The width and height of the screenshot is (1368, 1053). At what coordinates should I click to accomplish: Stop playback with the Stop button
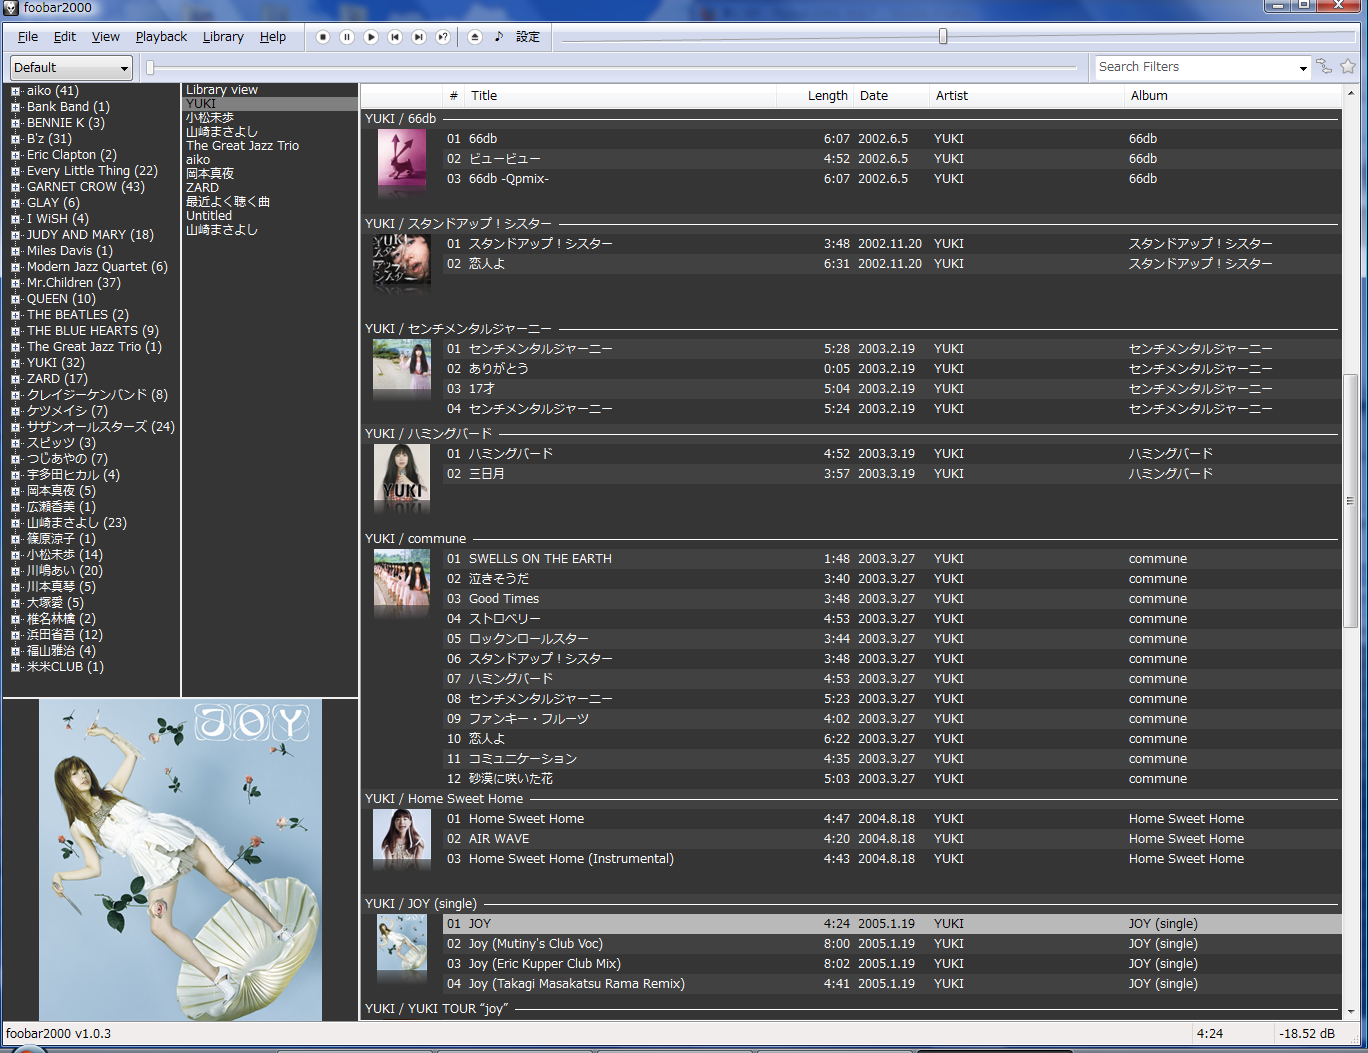point(323,37)
